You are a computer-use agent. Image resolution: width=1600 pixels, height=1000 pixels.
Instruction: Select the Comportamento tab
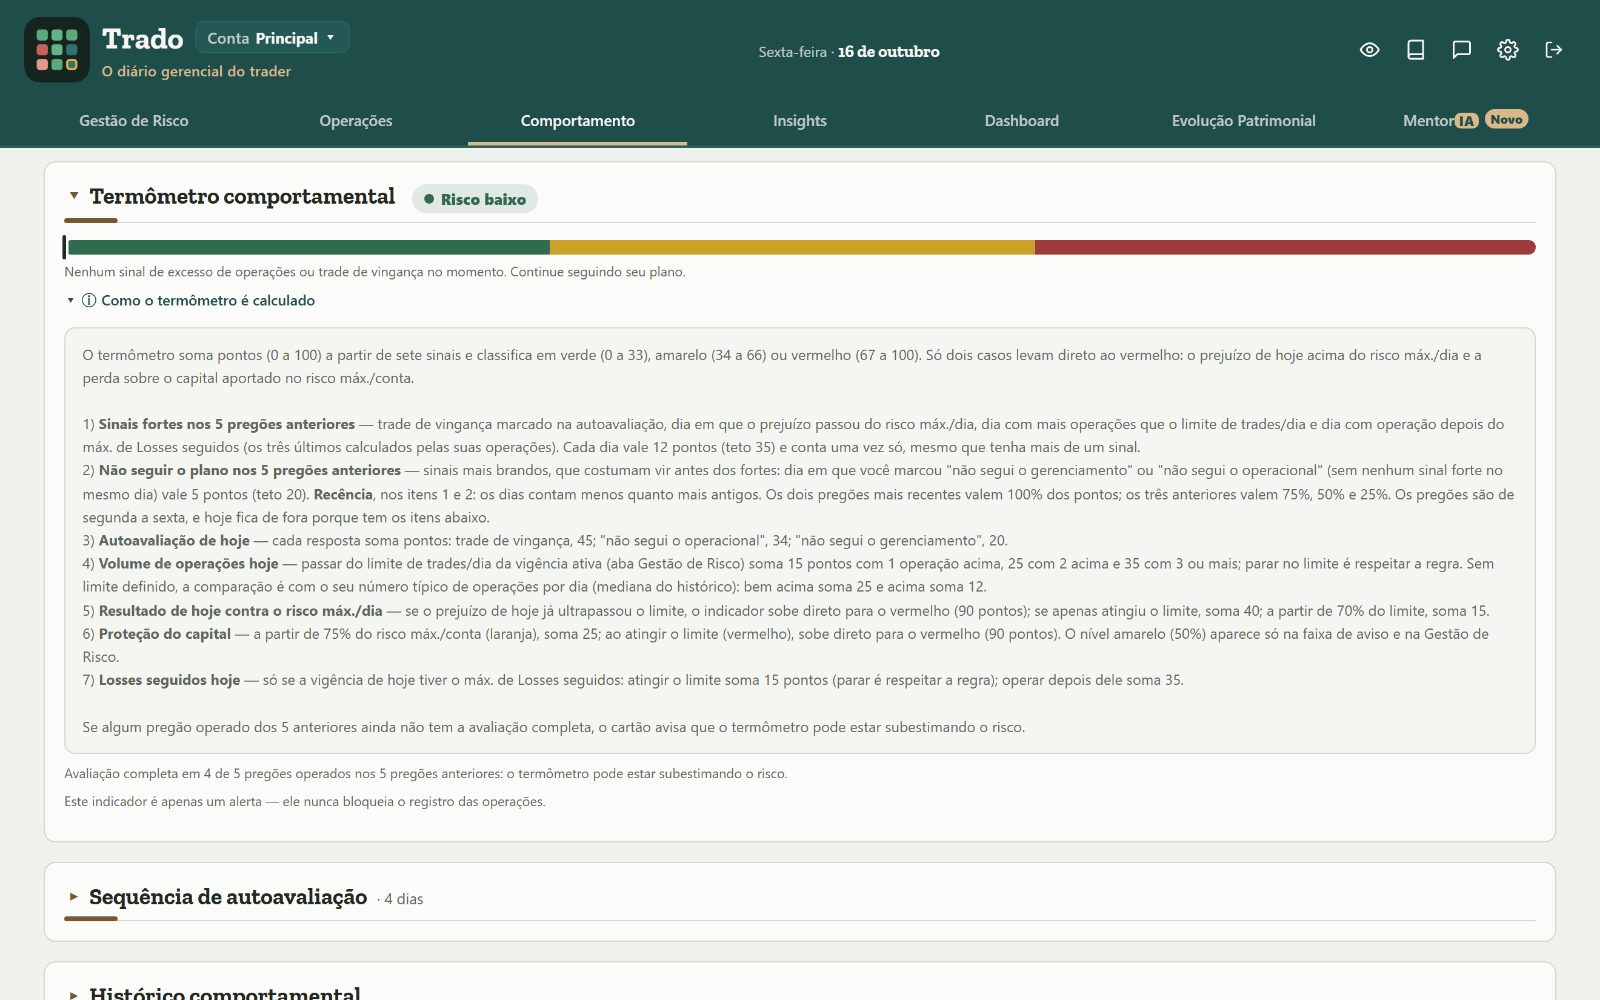pyautogui.click(x=578, y=120)
